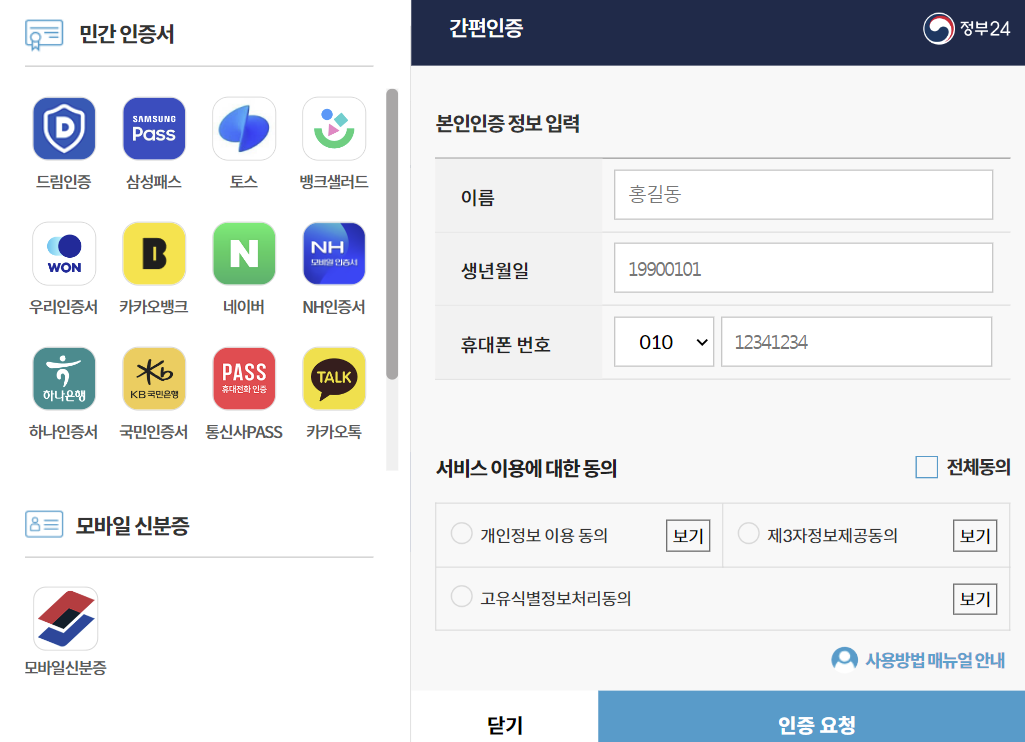Click 보기 for 개인정보 이용 동의
Image resolution: width=1025 pixels, height=742 pixels.
point(688,536)
